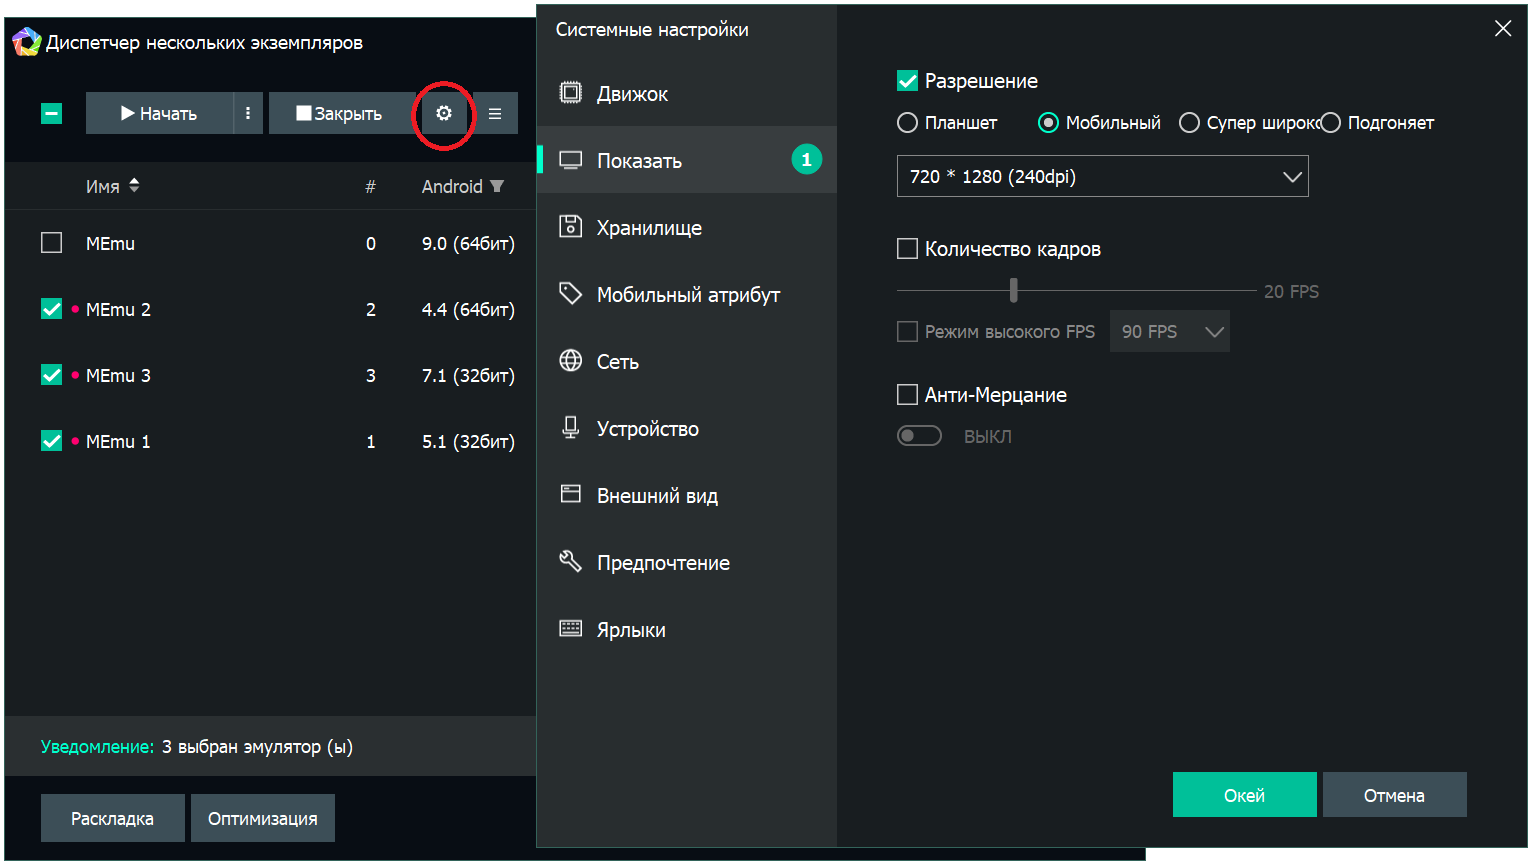Click the Уведомление status label

[x=98, y=747]
